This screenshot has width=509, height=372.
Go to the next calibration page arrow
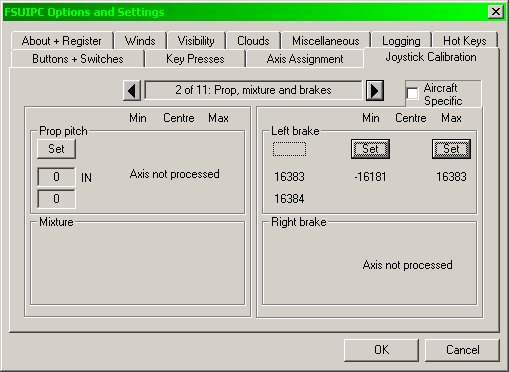(x=375, y=90)
